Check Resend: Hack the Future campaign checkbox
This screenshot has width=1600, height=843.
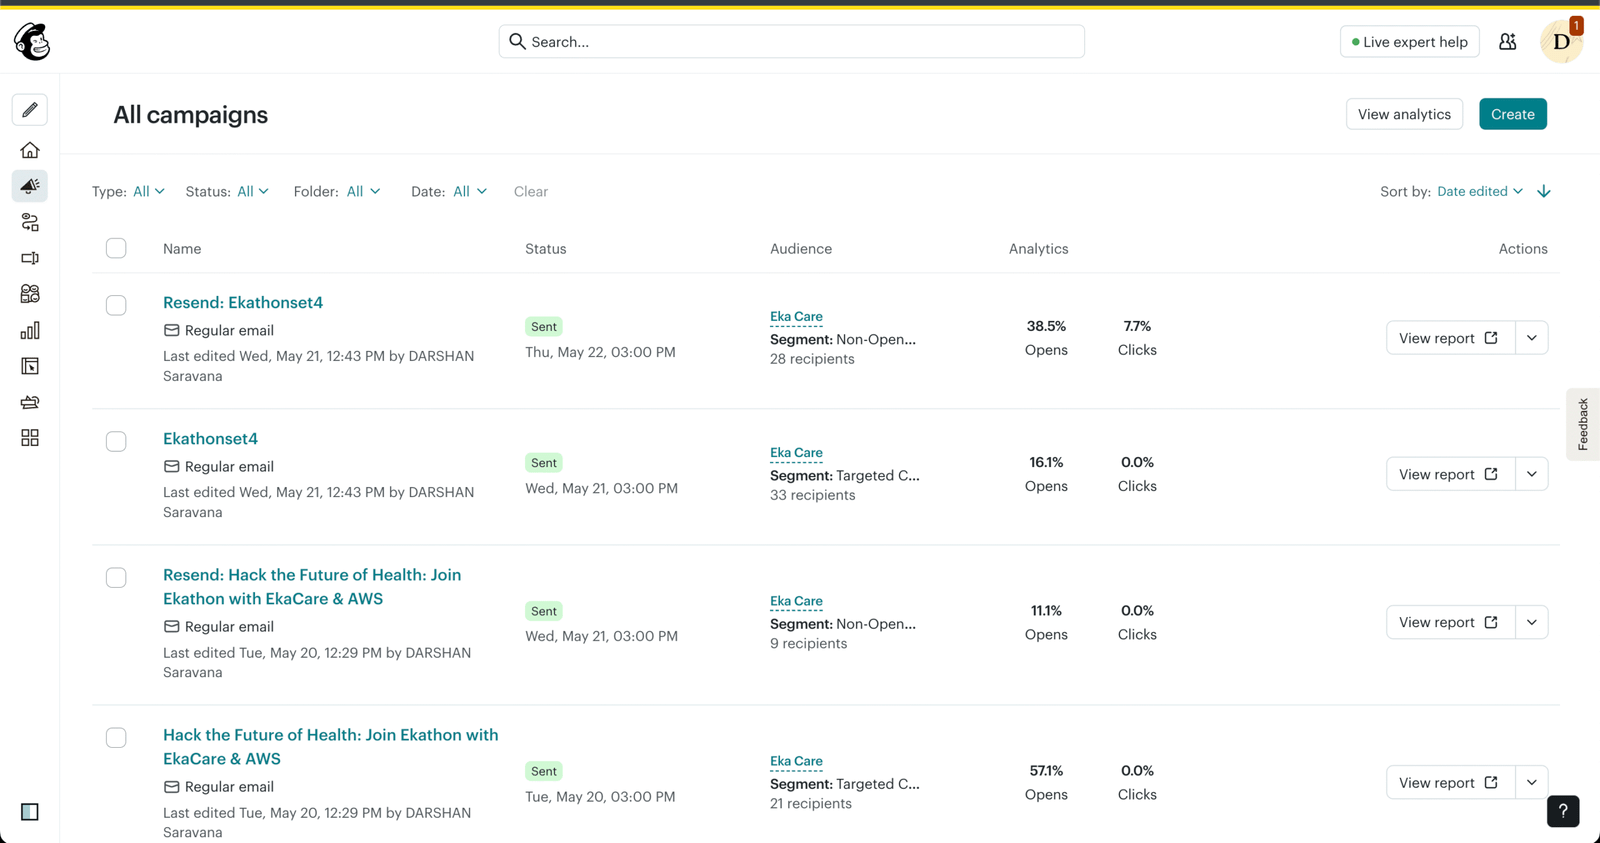116,578
